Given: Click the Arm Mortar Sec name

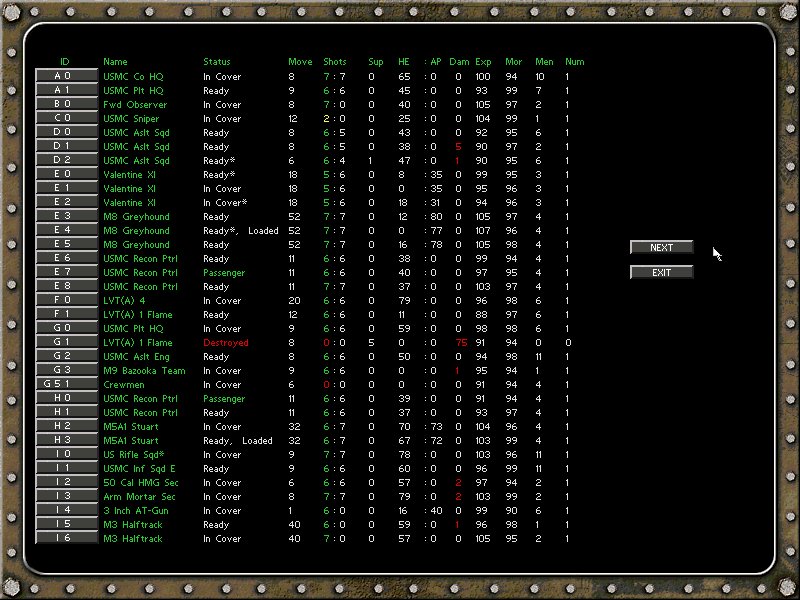Looking at the screenshot, I should [x=139, y=497].
